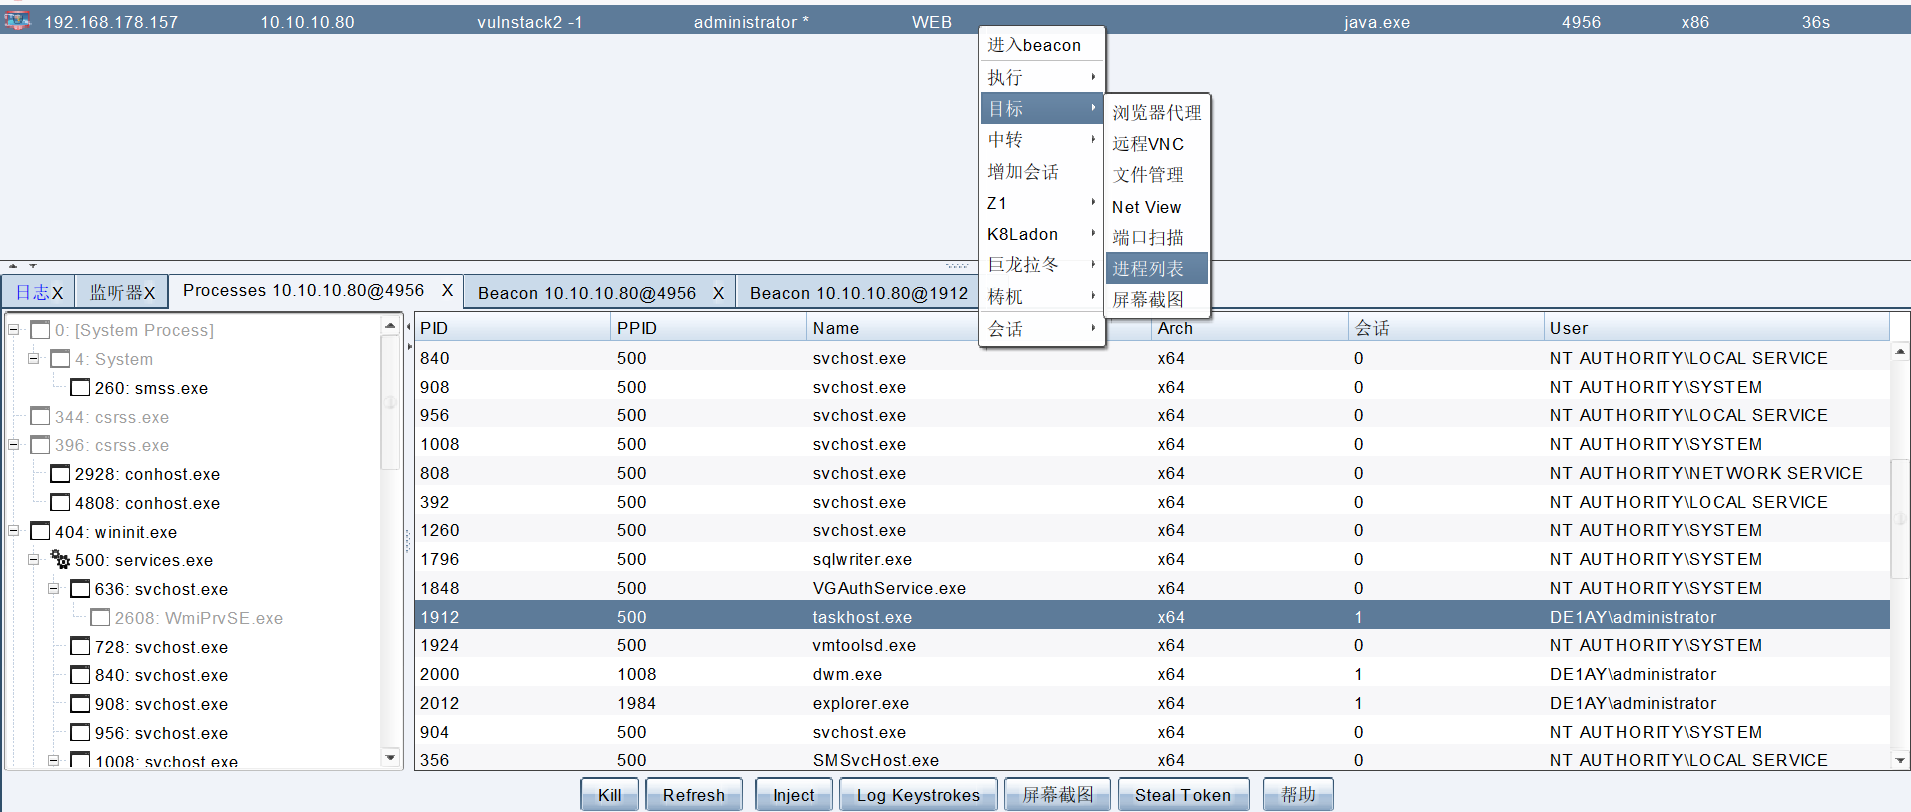Select the beacon computer icon for 192.168.178.157
The height and width of the screenshot is (812, 1911).
coord(17,20)
